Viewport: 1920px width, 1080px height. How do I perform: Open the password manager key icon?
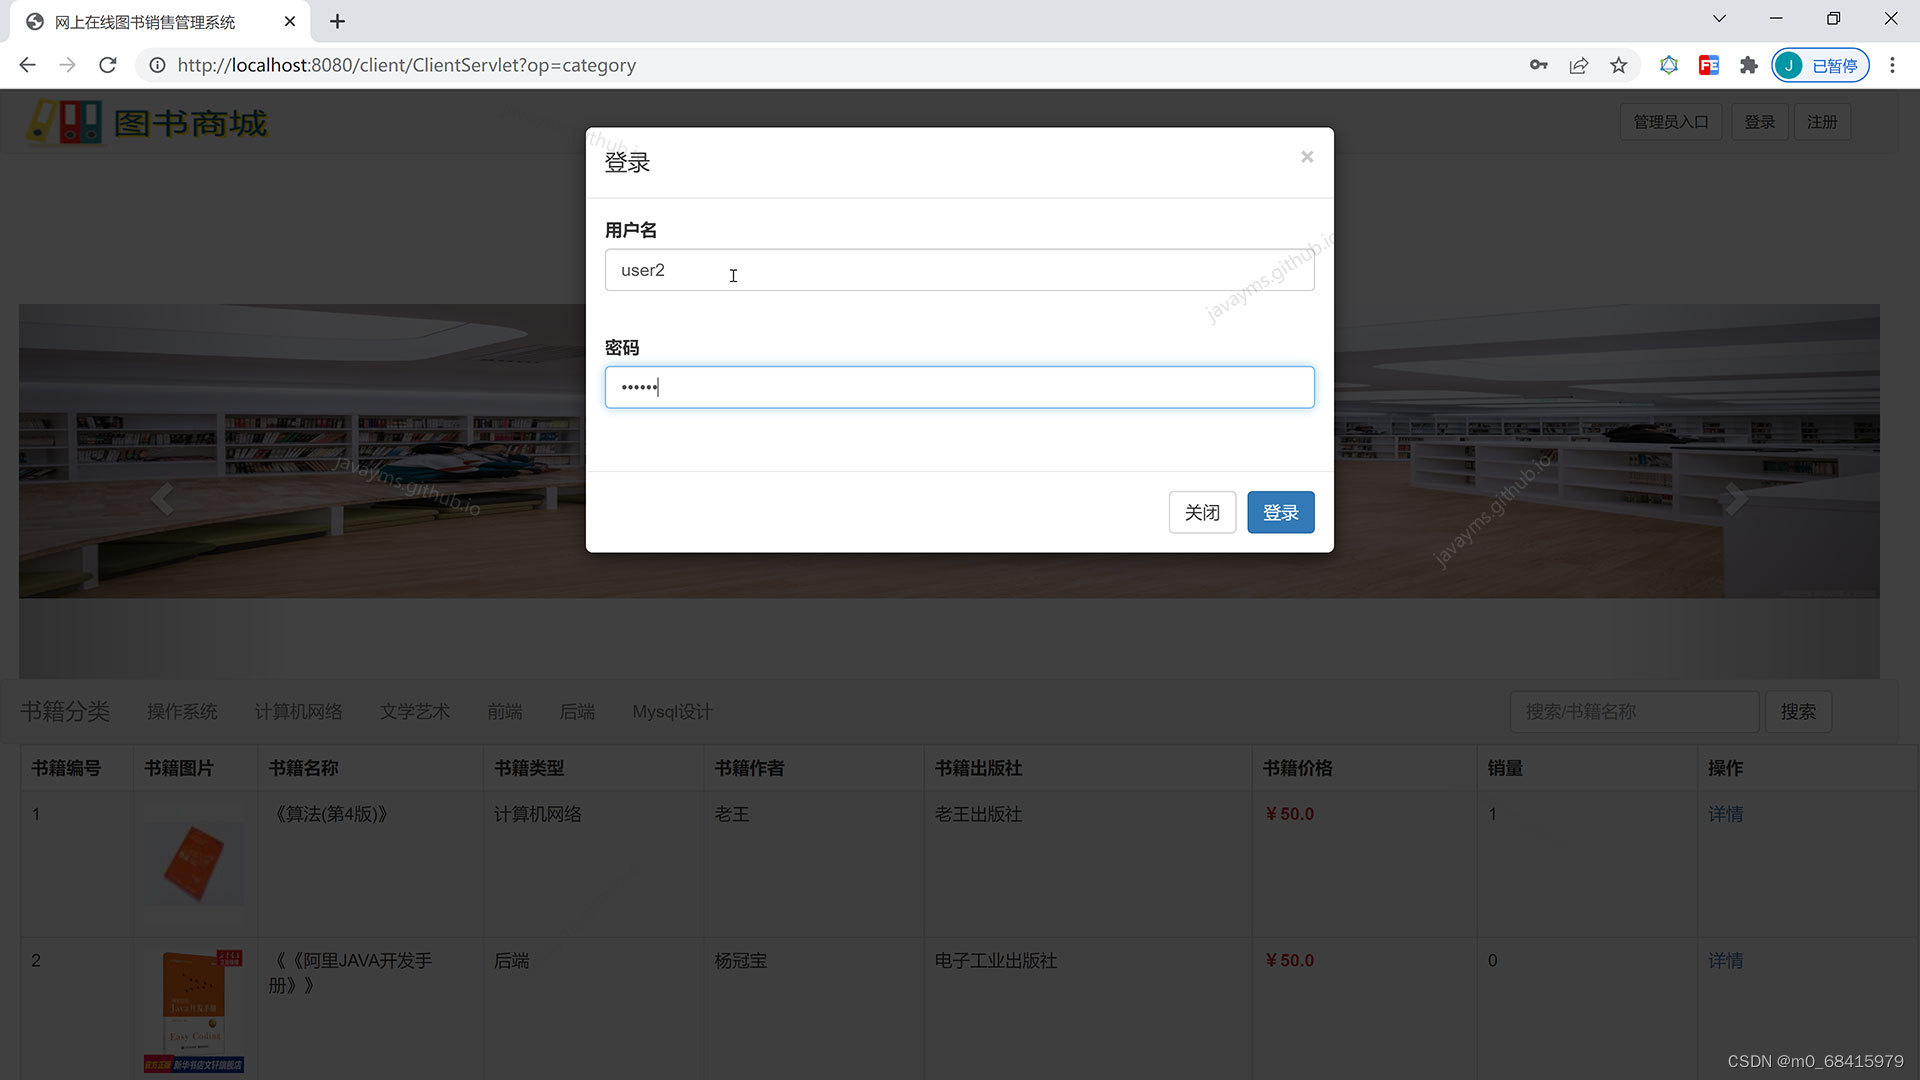[1539, 65]
